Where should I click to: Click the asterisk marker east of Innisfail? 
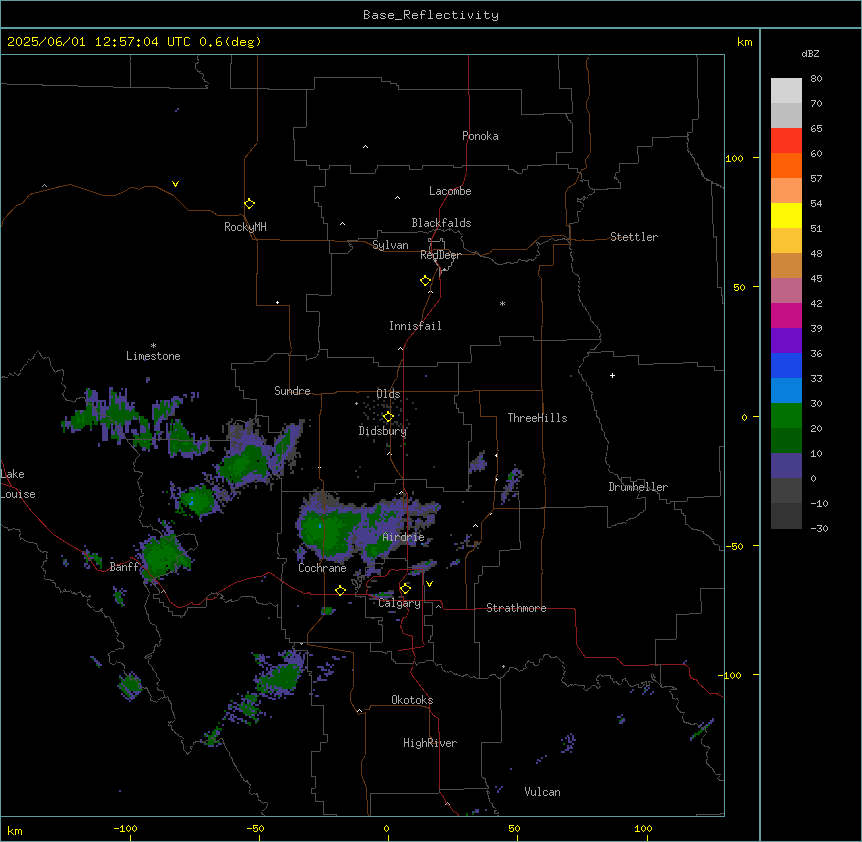[502, 303]
